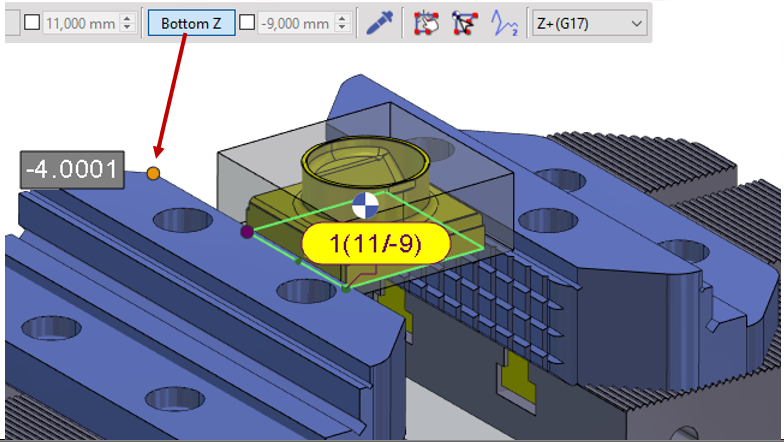Click the 11,000 mm spinner arrows
This screenshot has width=784, height=442.
click(x=127, y=23)
